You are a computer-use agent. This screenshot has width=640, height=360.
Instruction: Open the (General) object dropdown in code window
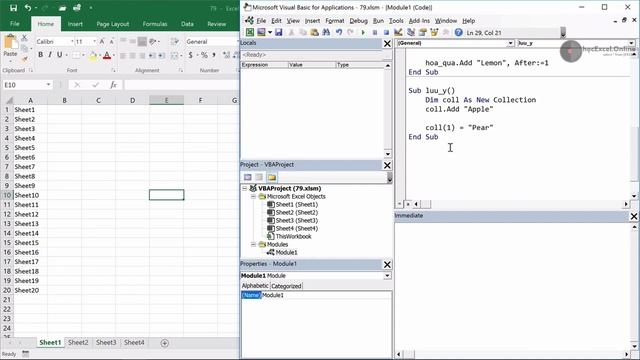pos(510,43)
